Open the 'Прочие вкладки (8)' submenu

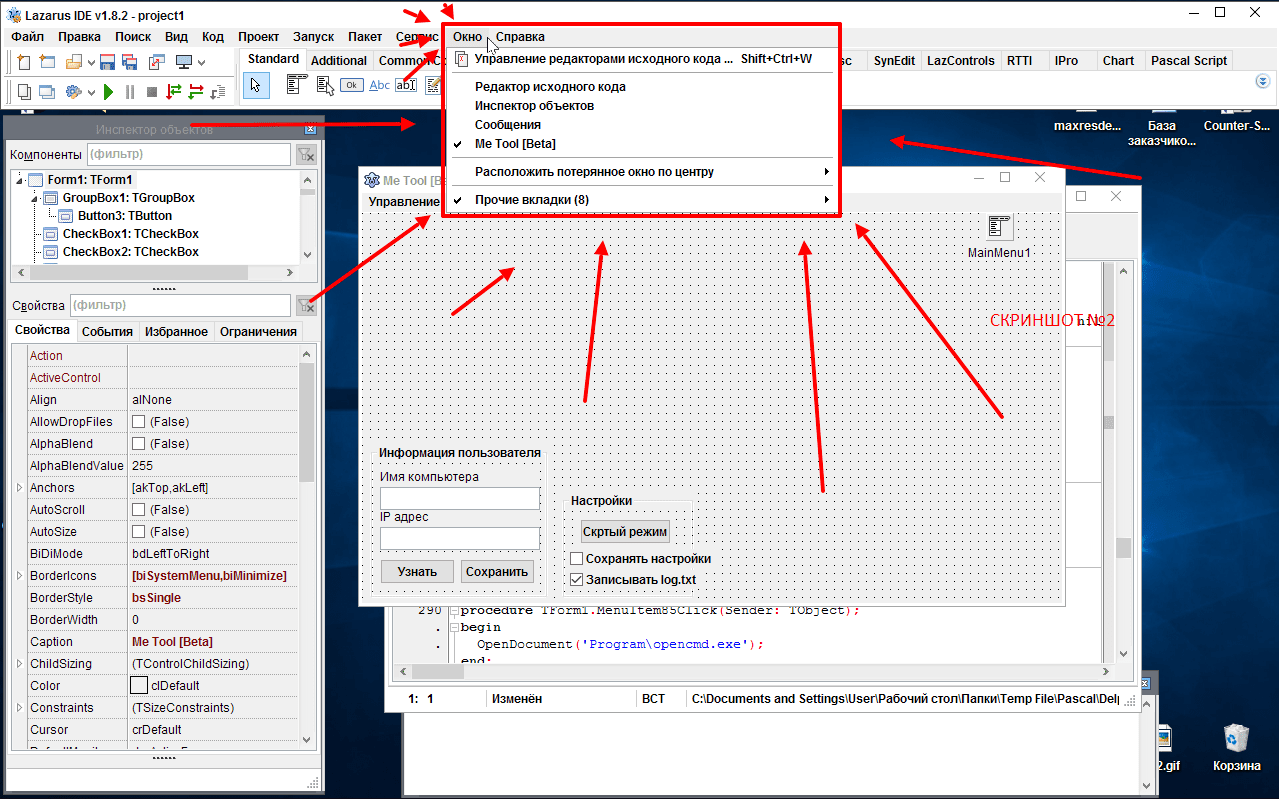click(641, 200)
